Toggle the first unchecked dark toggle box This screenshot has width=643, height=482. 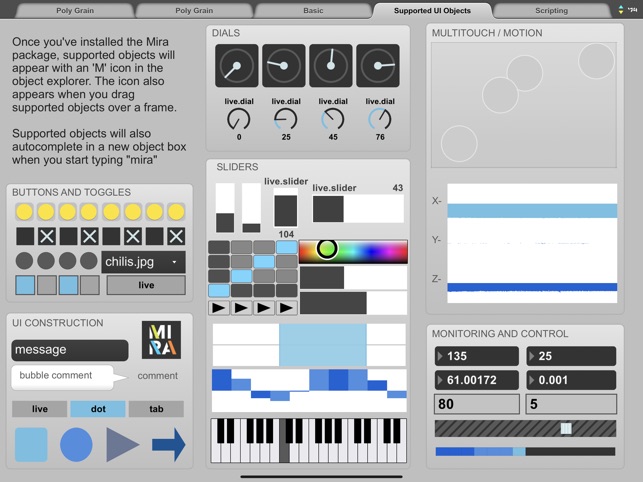click(x=25, y=236)
